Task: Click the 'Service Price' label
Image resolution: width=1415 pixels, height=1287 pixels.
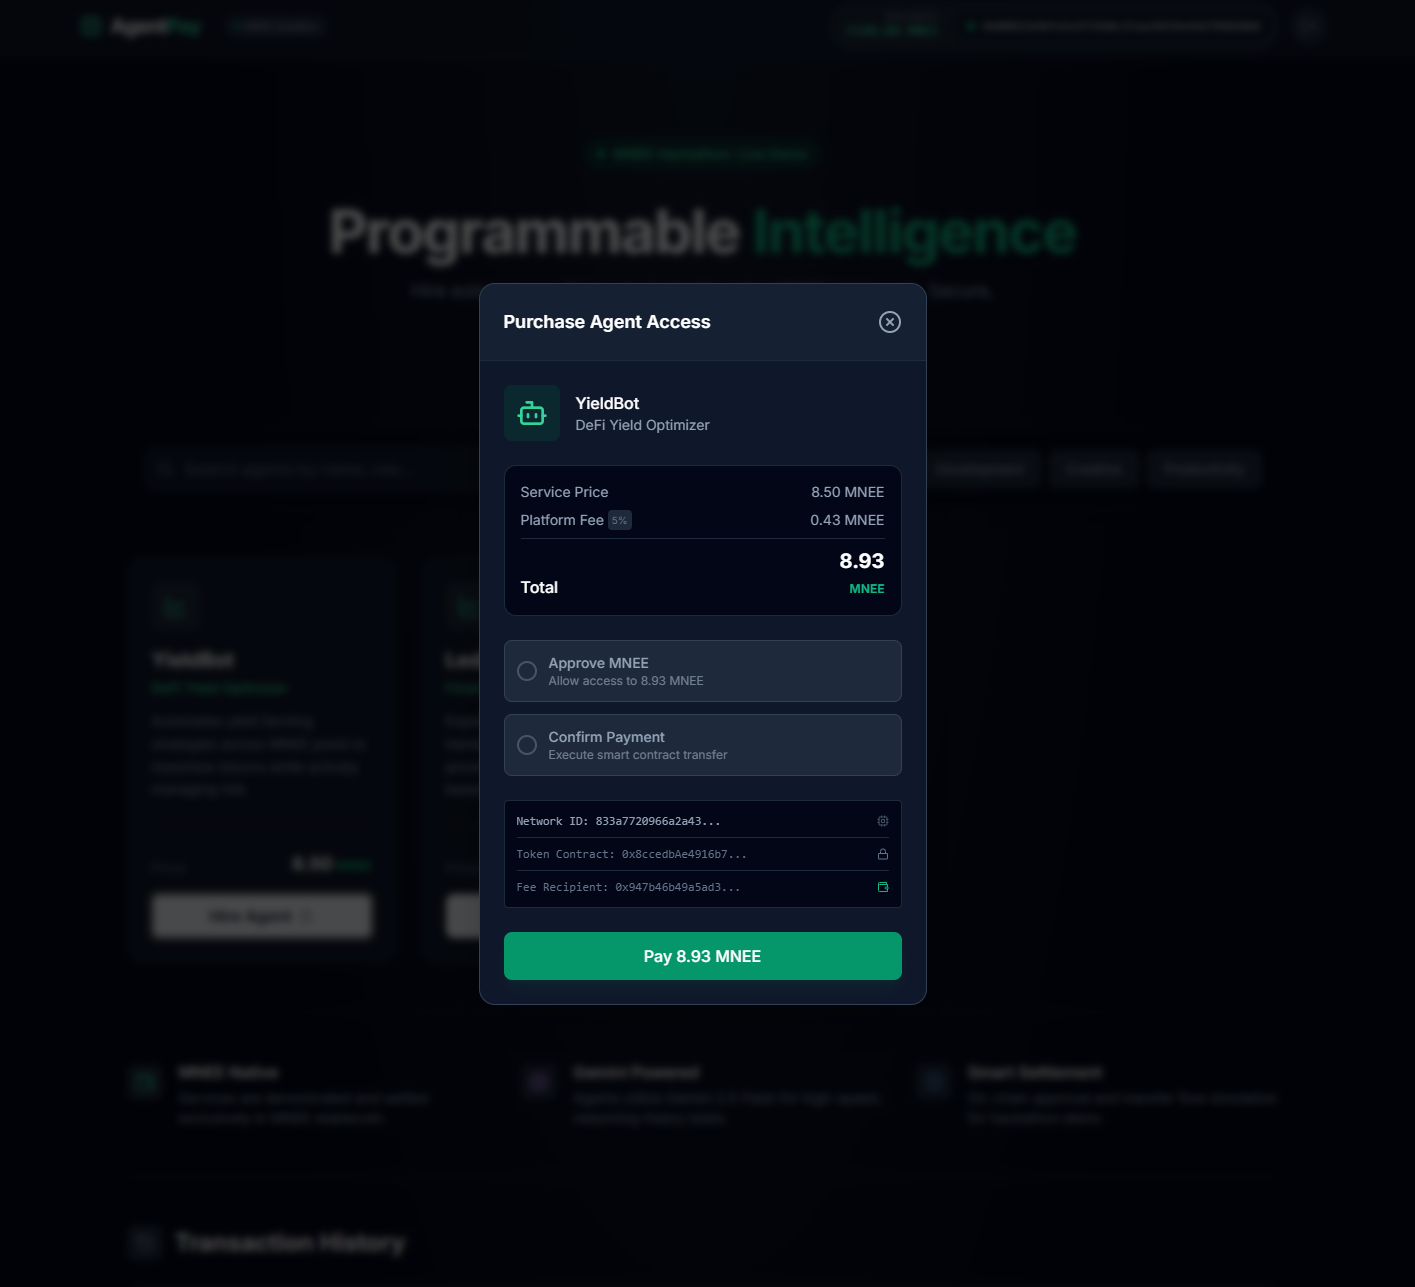Action: tap(564, 492)
